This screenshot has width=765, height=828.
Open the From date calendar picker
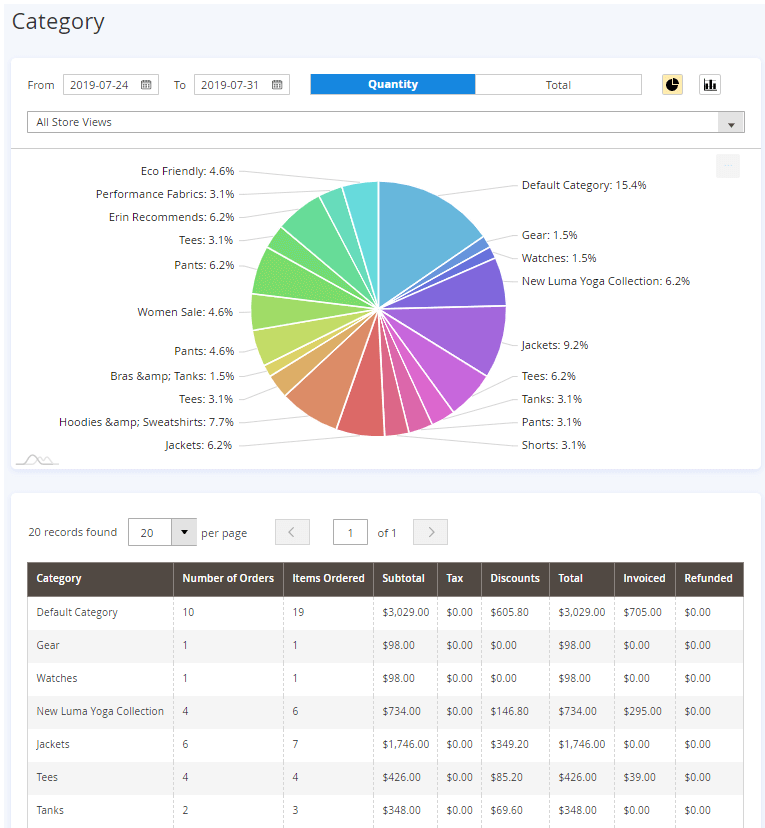click(x=146, y=85)
